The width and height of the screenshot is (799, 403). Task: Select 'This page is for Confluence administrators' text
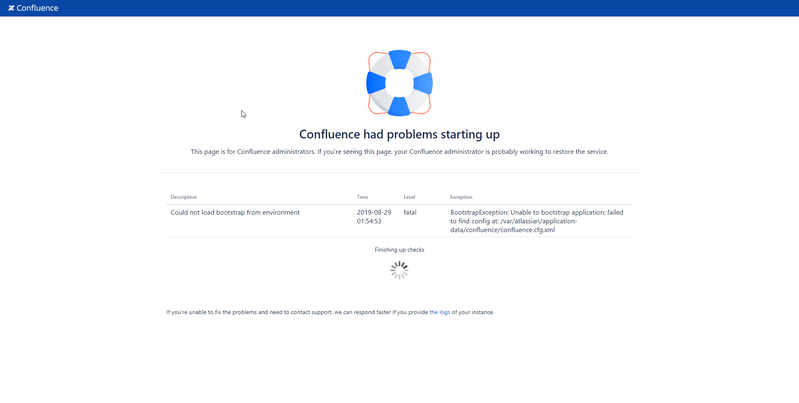click(400, 152)
